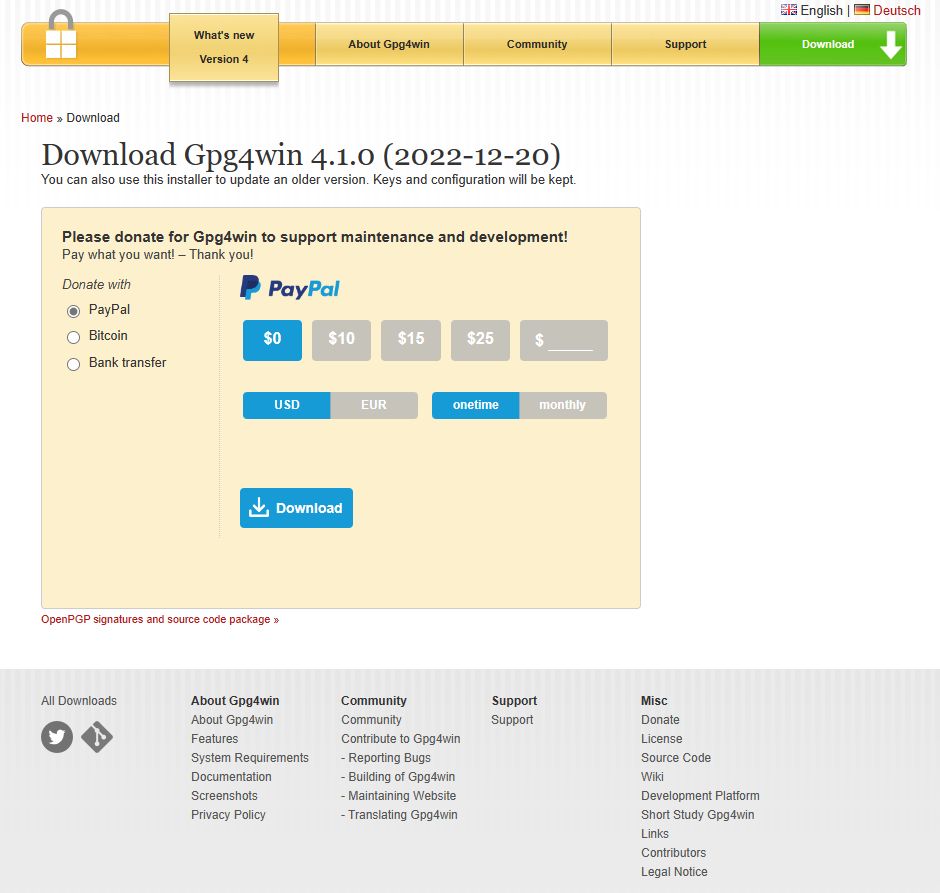The height and width of the screenshot is (893, 940).
Task: Open About Gpg4win menu item
Action: 389,44
